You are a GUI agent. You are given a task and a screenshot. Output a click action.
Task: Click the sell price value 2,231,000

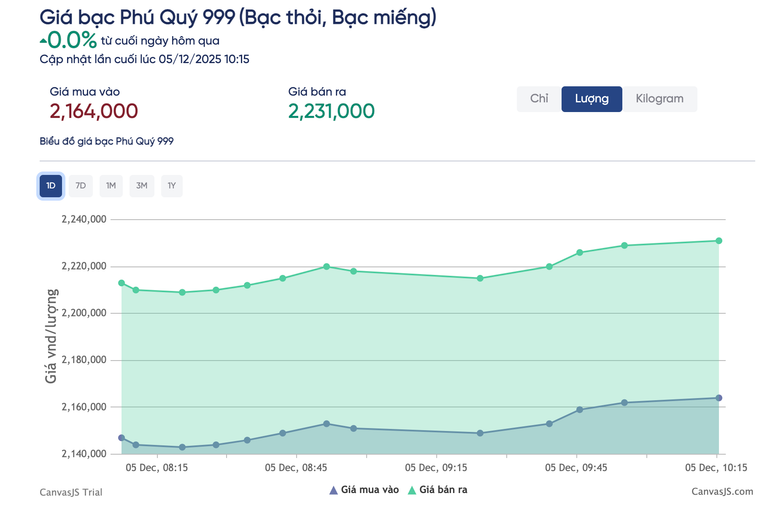[x=331, y=111]
